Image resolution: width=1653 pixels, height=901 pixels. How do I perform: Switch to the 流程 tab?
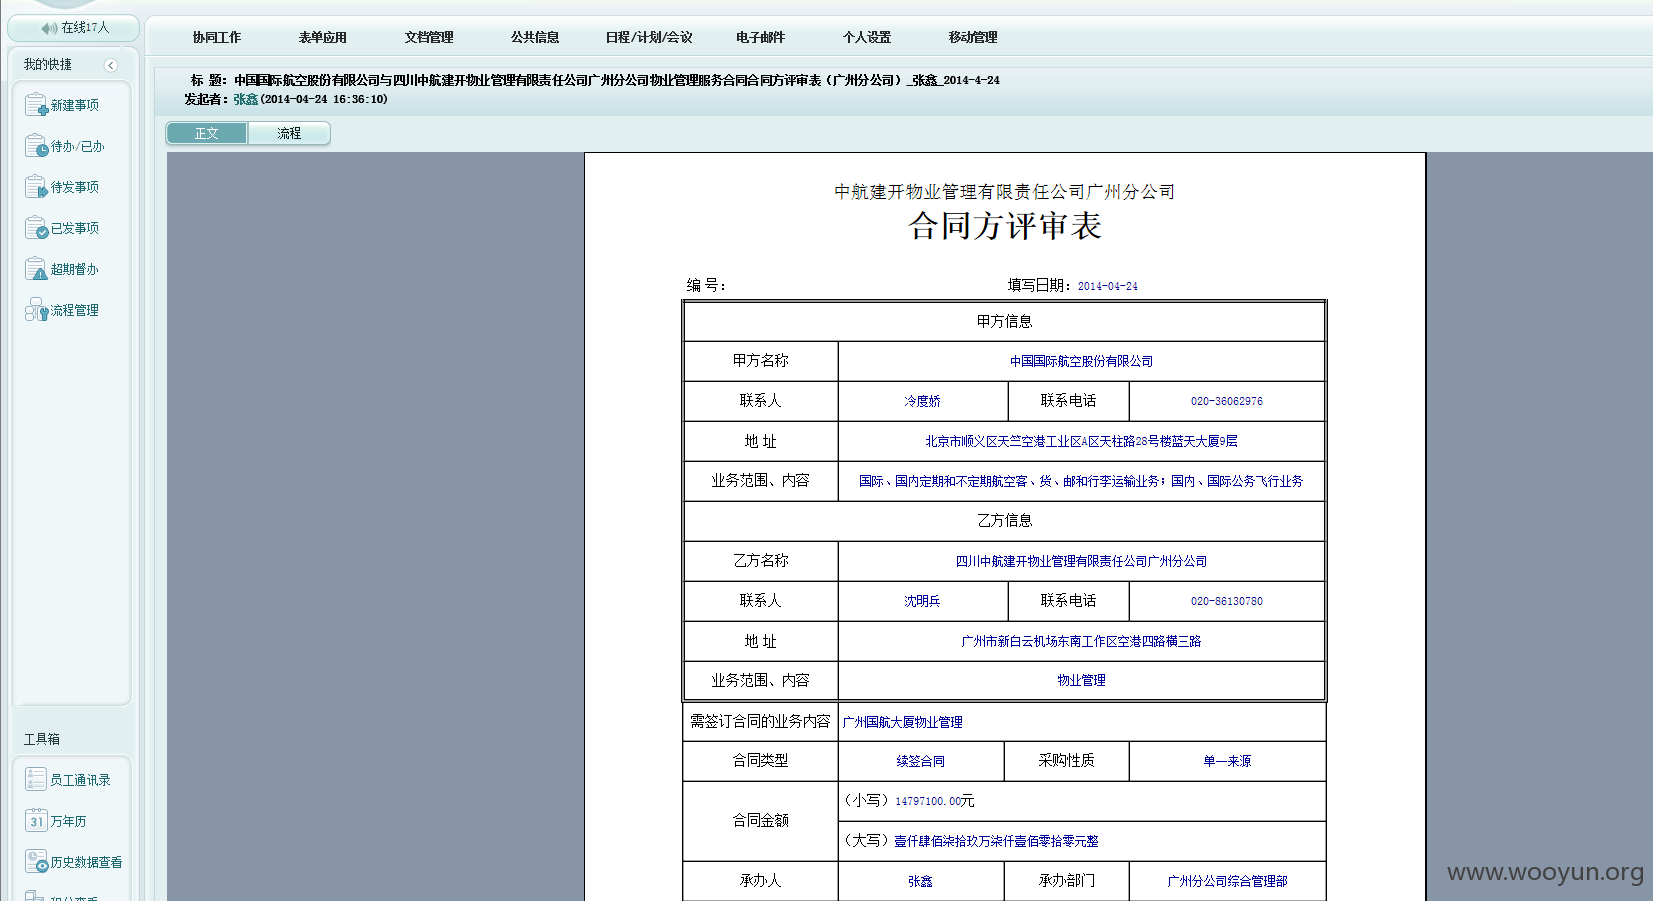tap(289, 133)
